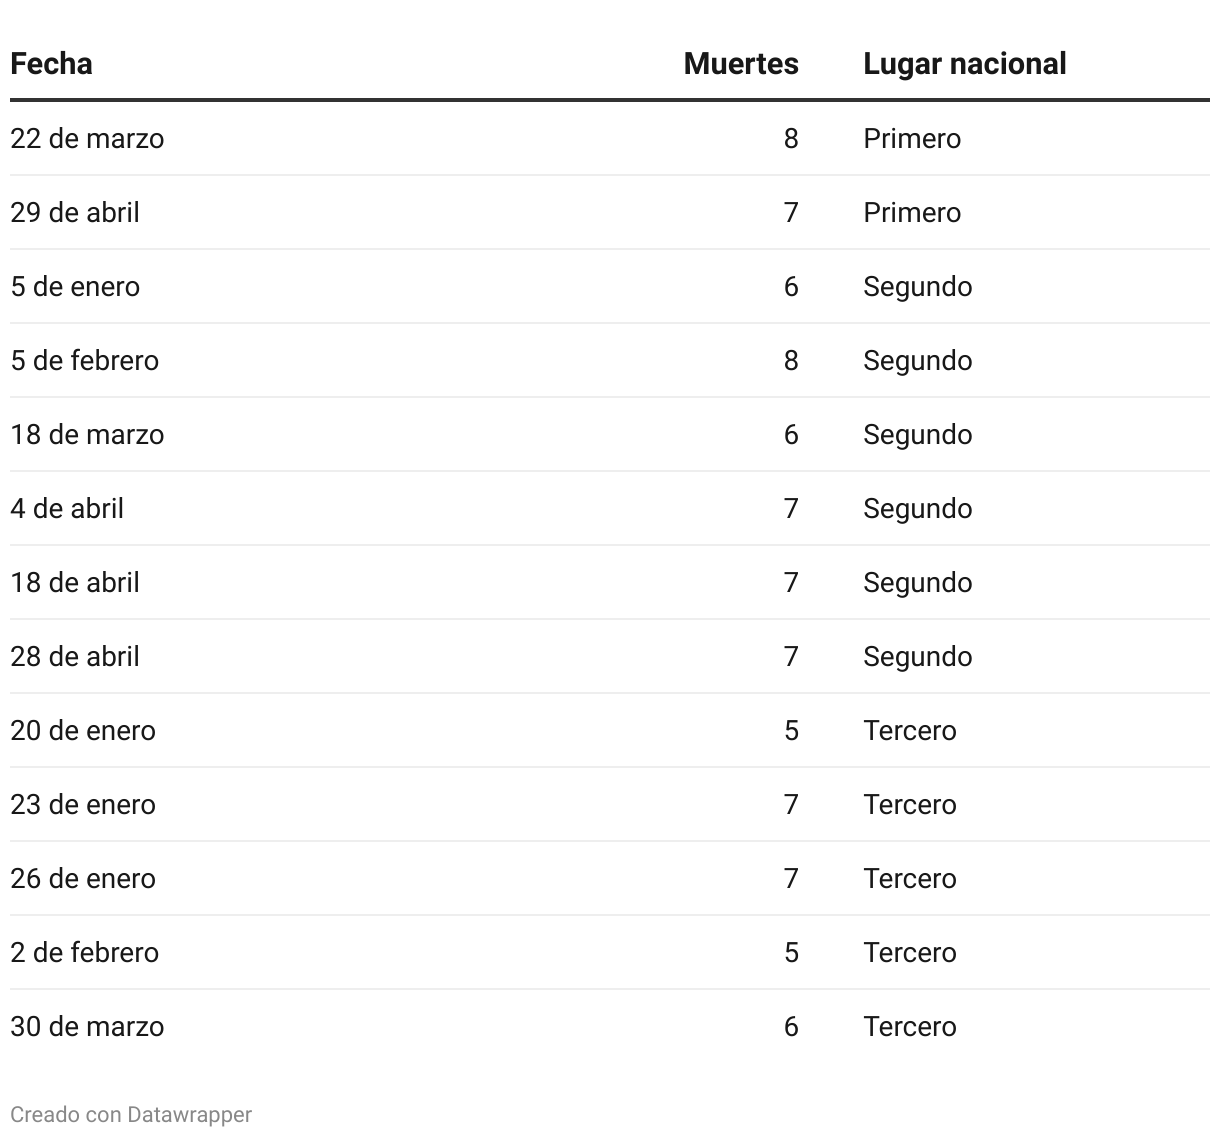1220x1138 pixels.
Task: Select the 30 de marzo date cell
Action: pyautogui.click(x=87, y=1026)
